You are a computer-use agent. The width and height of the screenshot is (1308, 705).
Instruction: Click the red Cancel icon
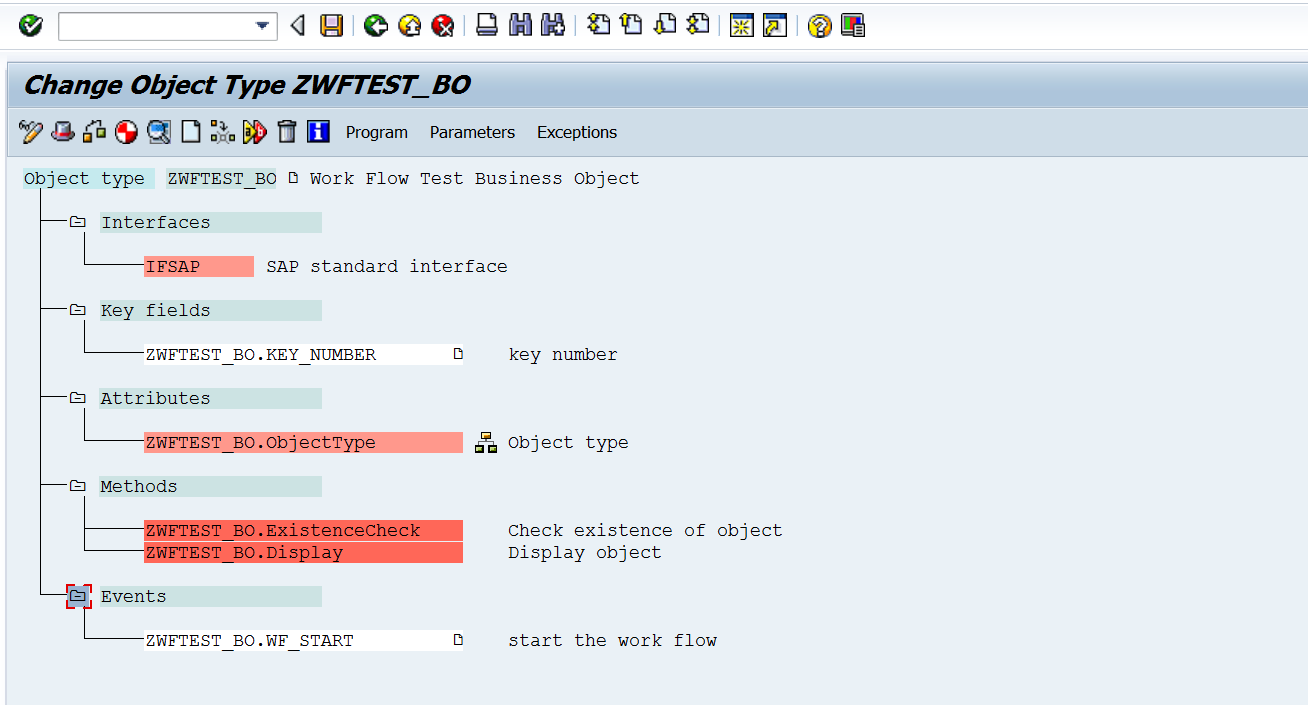click(443, 26)
